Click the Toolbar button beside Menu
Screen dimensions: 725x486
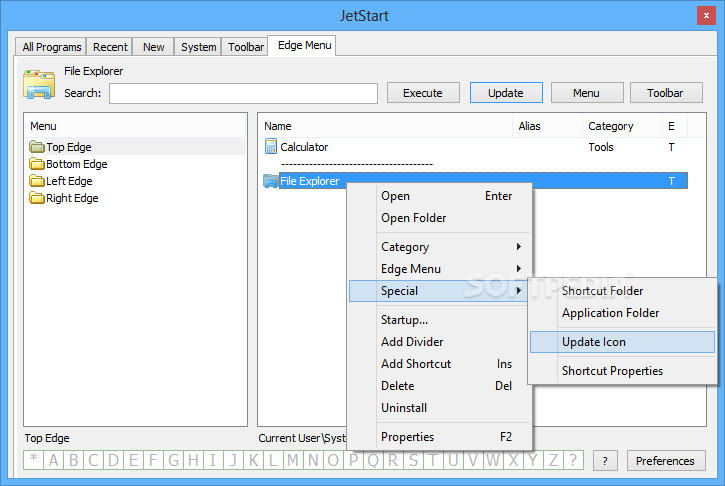(666, 93)
